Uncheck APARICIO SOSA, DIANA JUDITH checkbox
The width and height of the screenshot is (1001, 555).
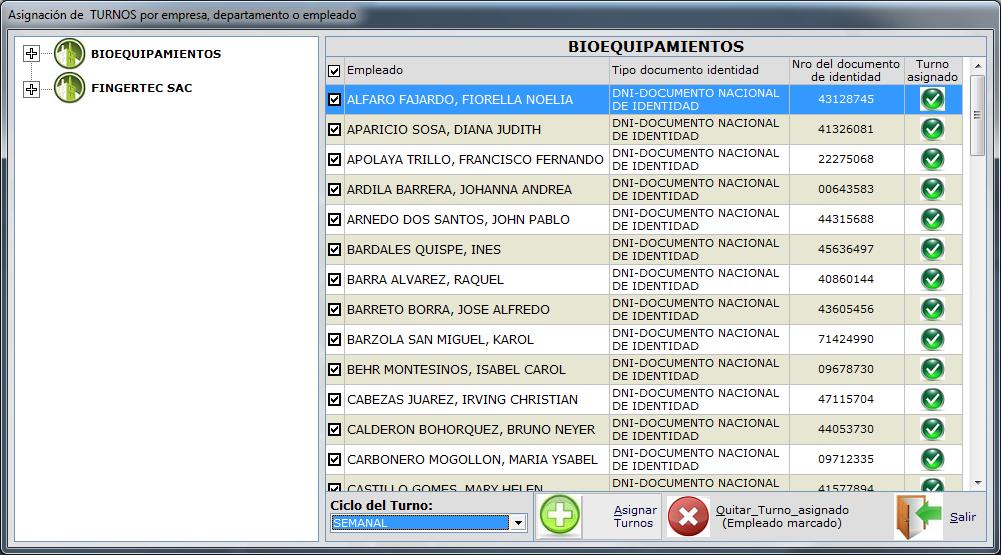pos(335,130)
